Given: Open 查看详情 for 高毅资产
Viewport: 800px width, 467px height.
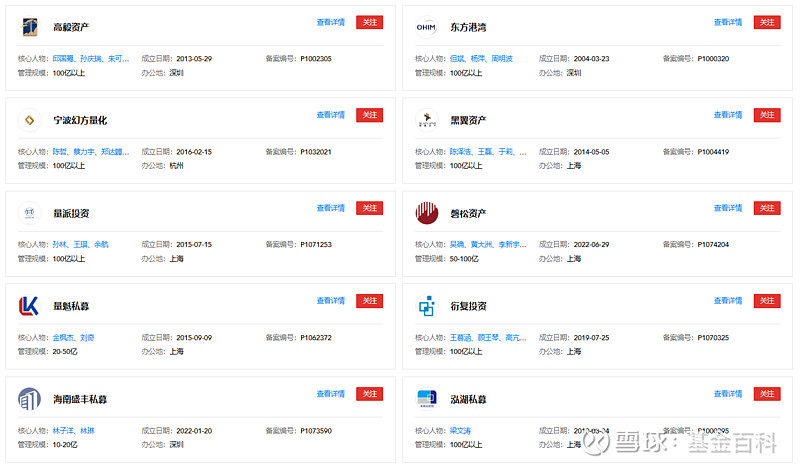Looking at the screenshot, I should [331, 22].
